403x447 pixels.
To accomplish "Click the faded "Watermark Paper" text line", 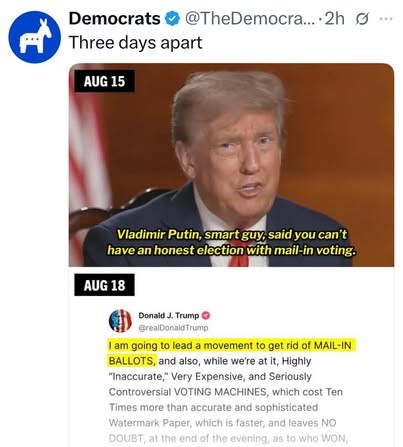I will [222, 423].
